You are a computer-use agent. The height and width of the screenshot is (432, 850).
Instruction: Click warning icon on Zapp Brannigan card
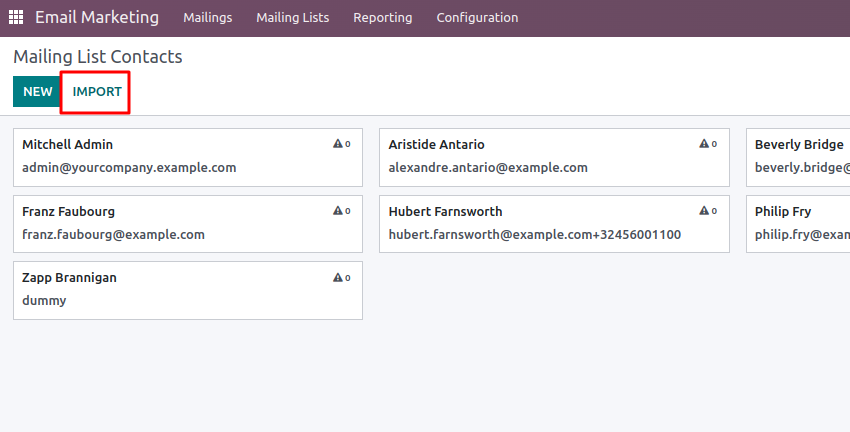pyautogui.click(x=338, y=277)
